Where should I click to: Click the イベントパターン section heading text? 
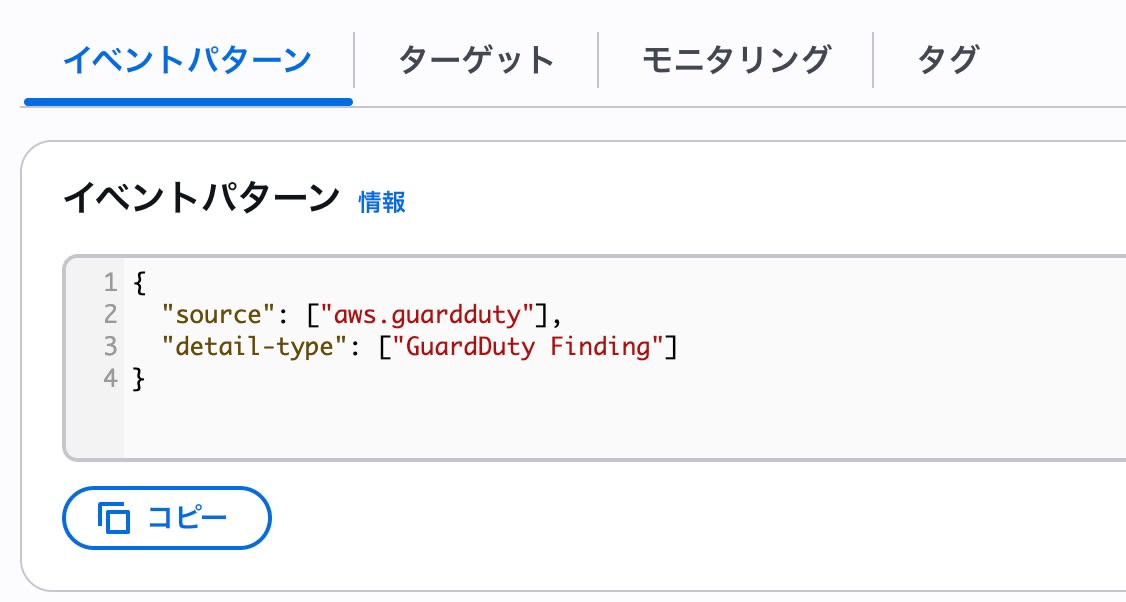pyautogui.click(x=202, y=198)
